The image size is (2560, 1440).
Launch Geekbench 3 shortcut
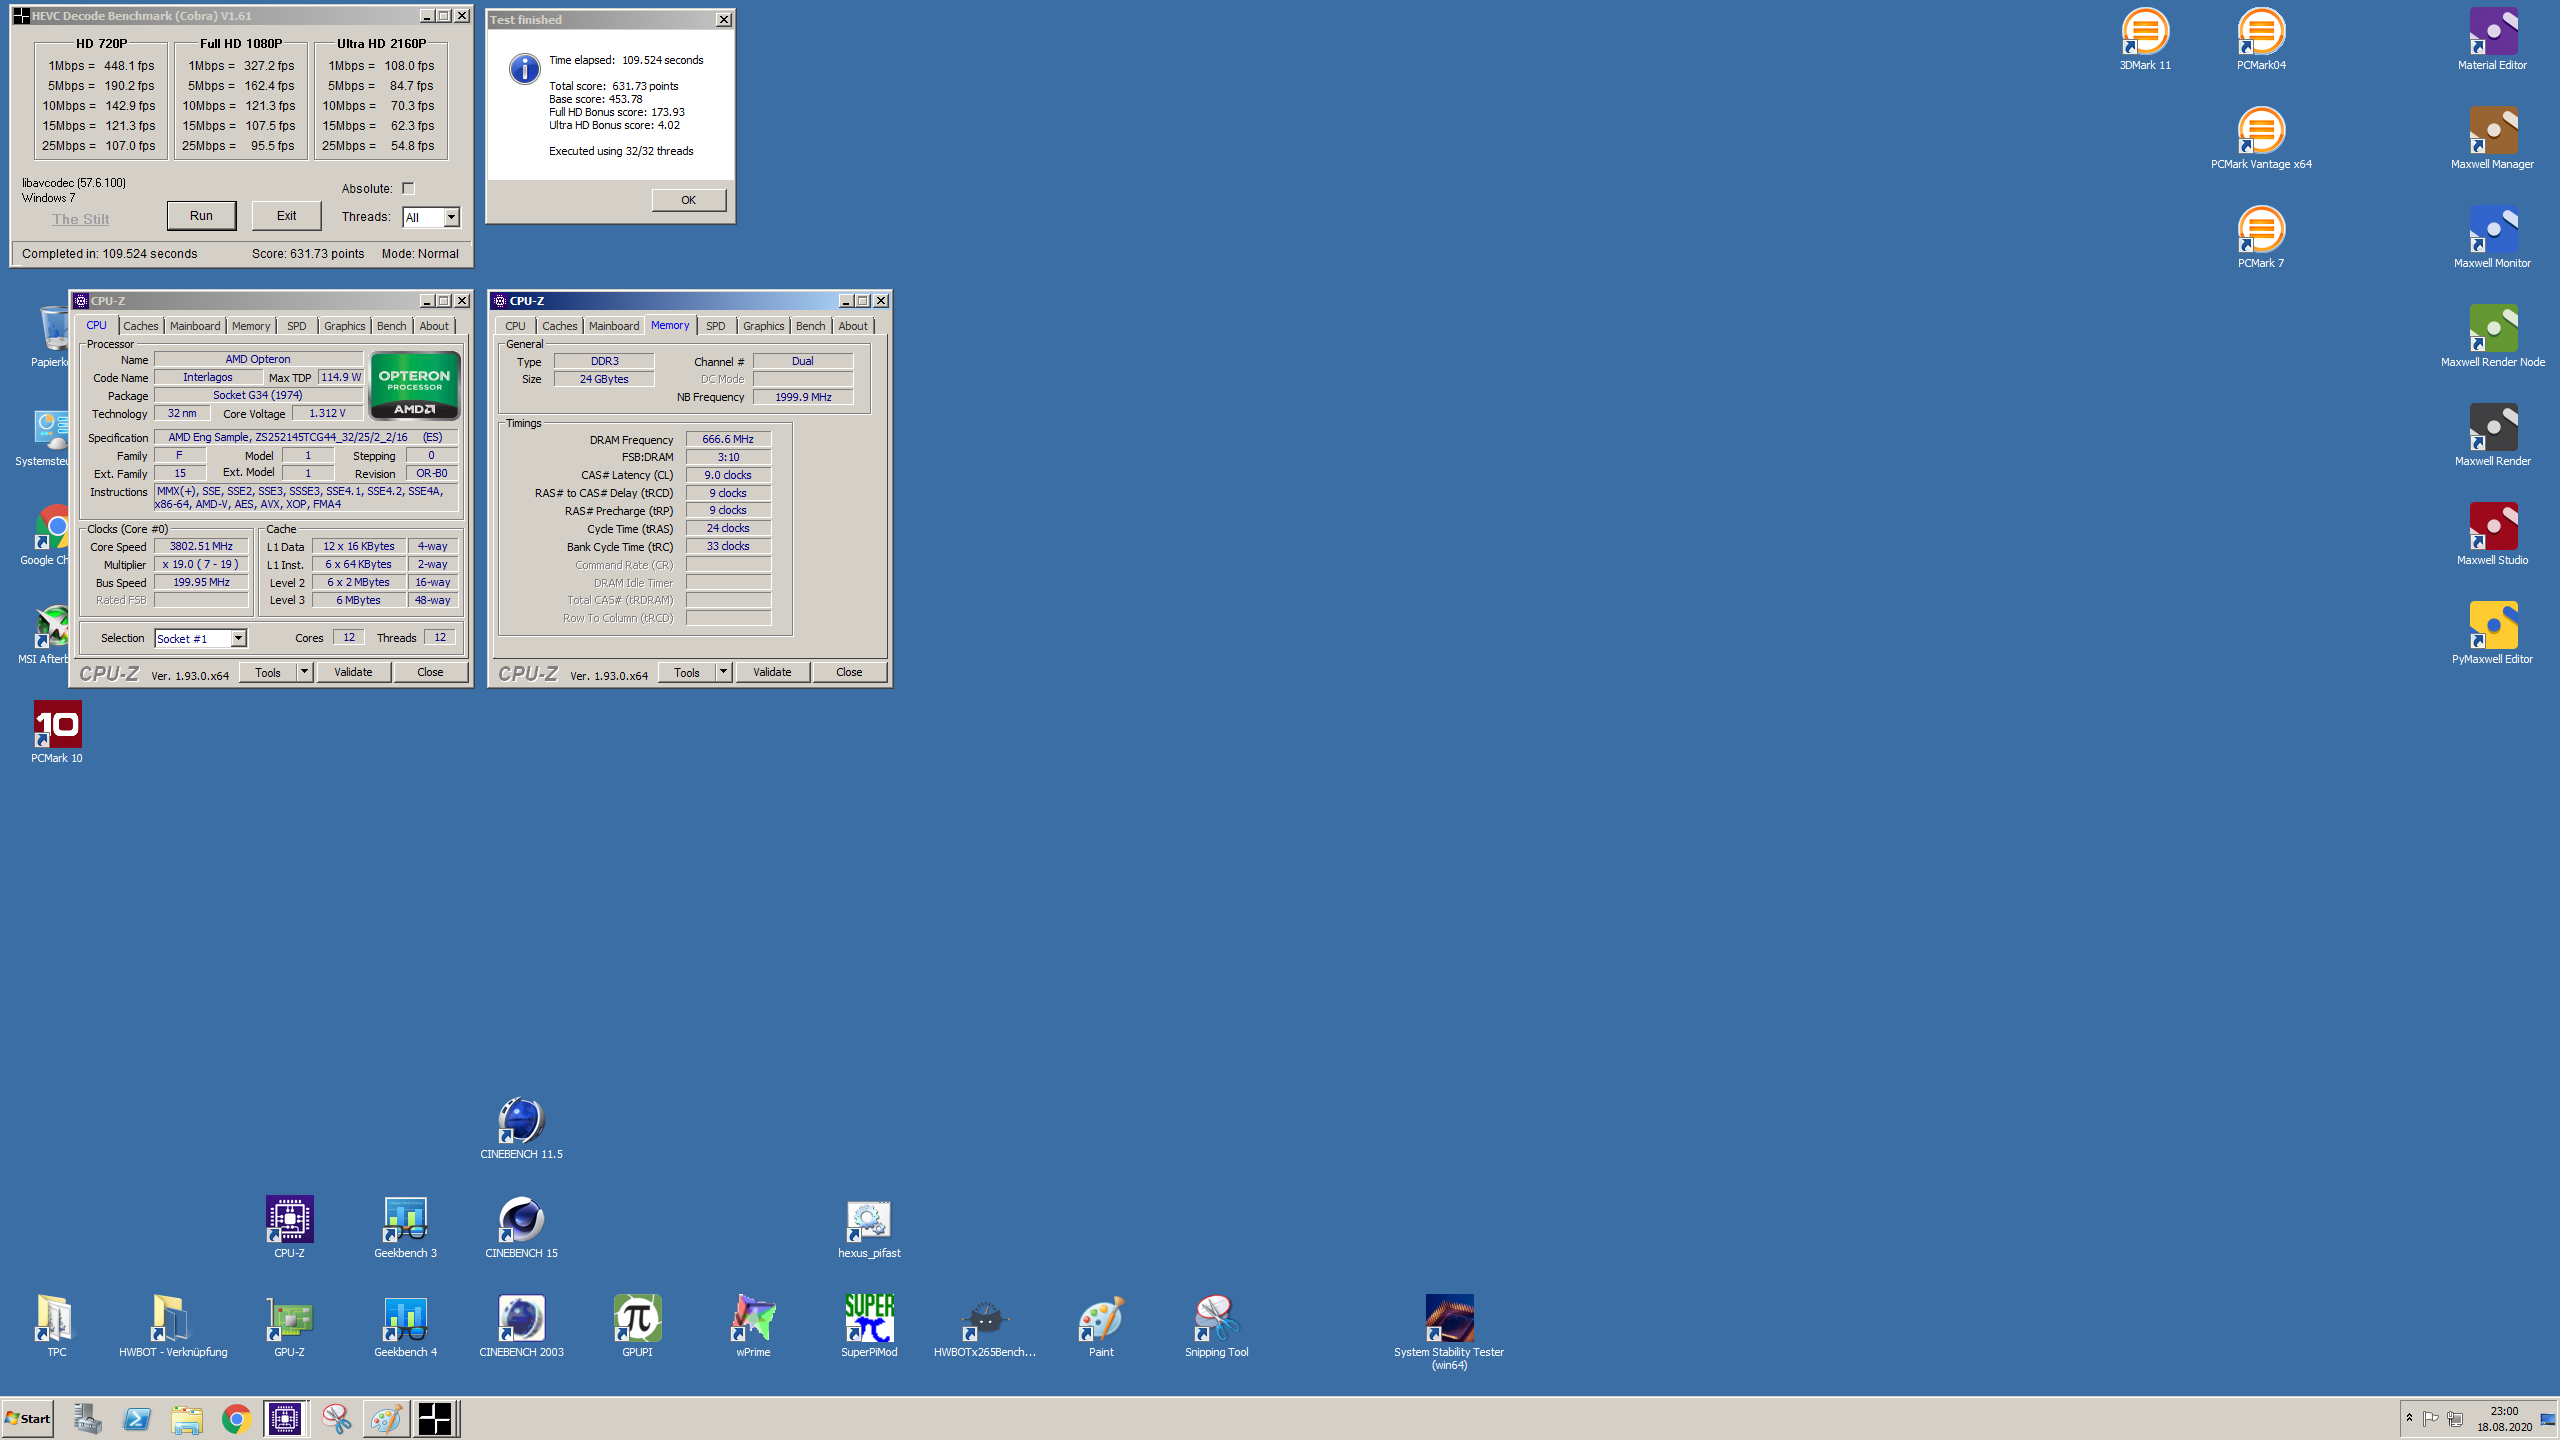(x=405, y=1227)
